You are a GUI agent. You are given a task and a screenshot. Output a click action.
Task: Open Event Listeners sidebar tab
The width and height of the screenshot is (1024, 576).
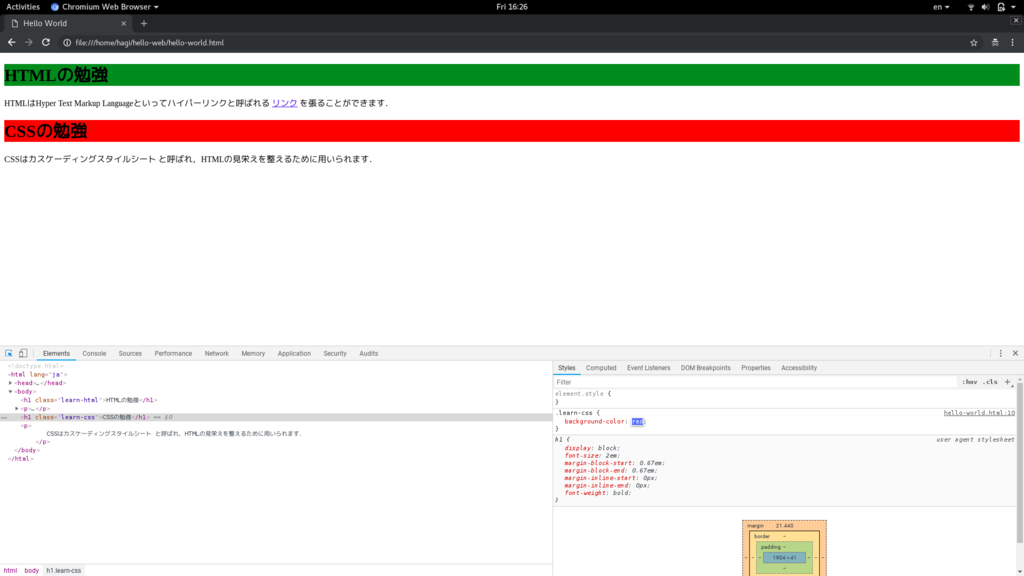coord(648,368)
